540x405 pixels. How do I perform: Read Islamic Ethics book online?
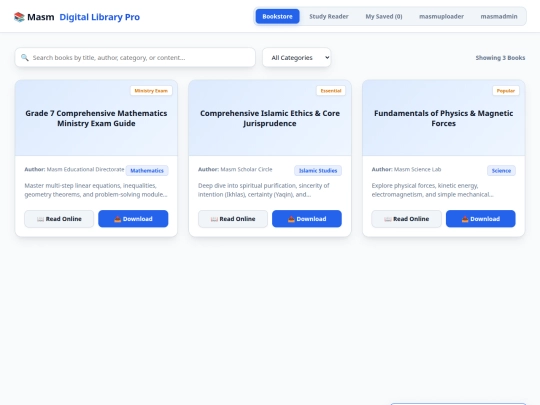click(x=233, y=219)
